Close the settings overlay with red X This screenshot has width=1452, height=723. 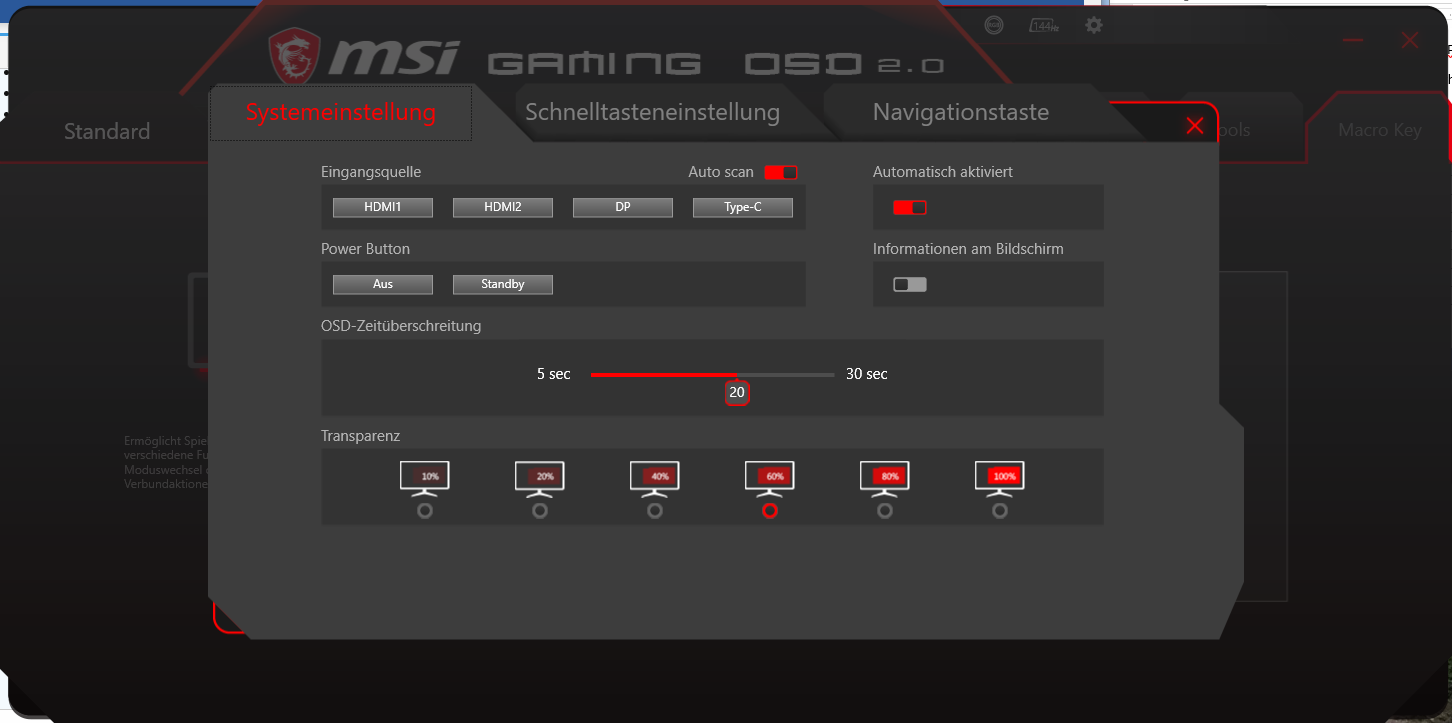[1194, 125]
